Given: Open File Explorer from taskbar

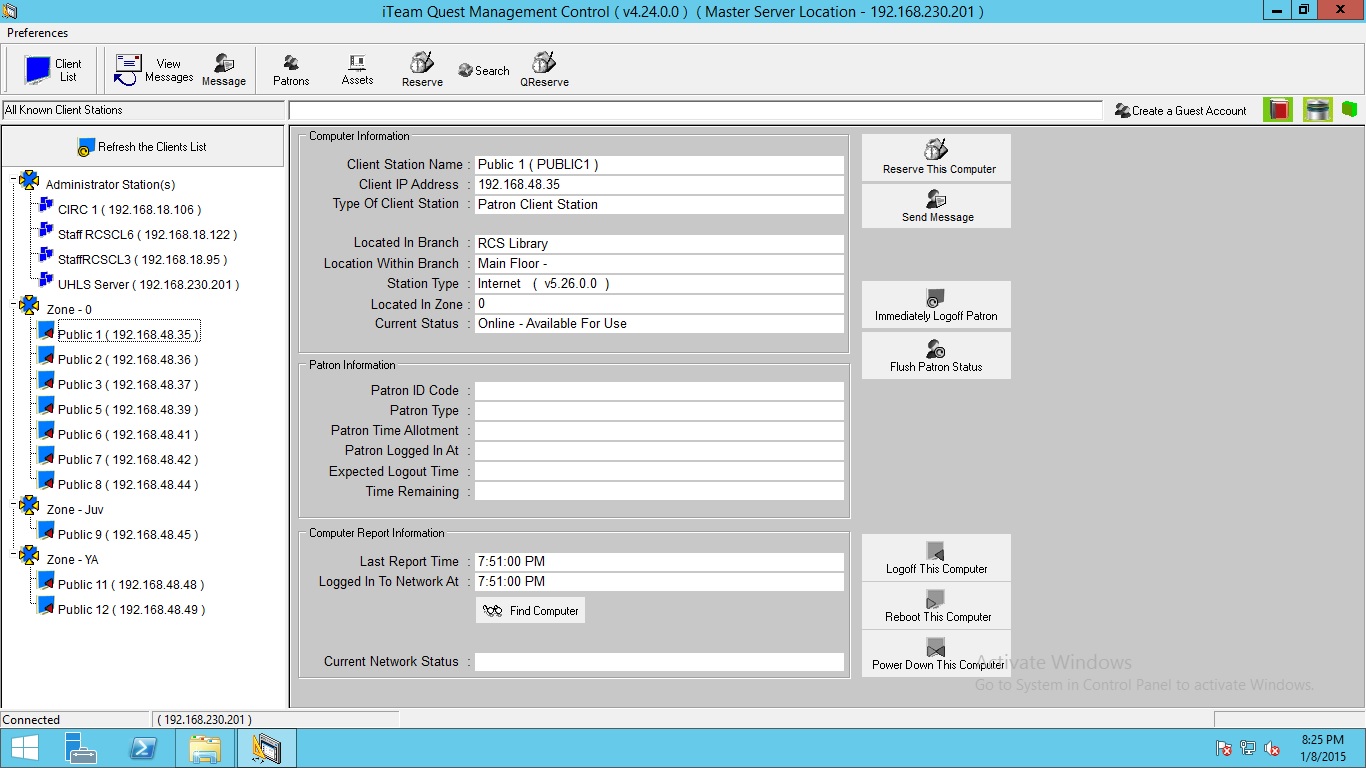Looking at the screenshot, I should pos(205,748).
